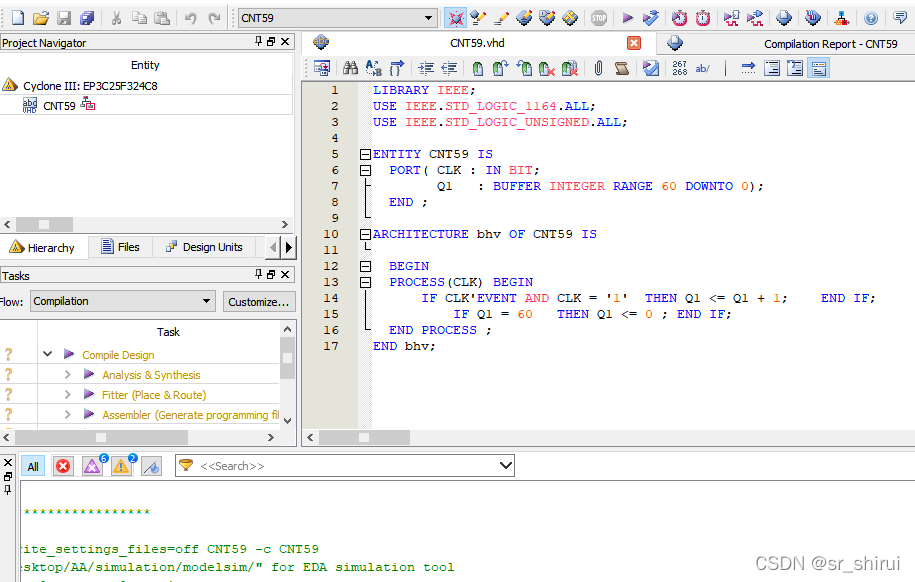This screenshot has width=915, height=582.
Task: Start Analysis & Synthesis checkmark icon
Action: tap(650, 18)
